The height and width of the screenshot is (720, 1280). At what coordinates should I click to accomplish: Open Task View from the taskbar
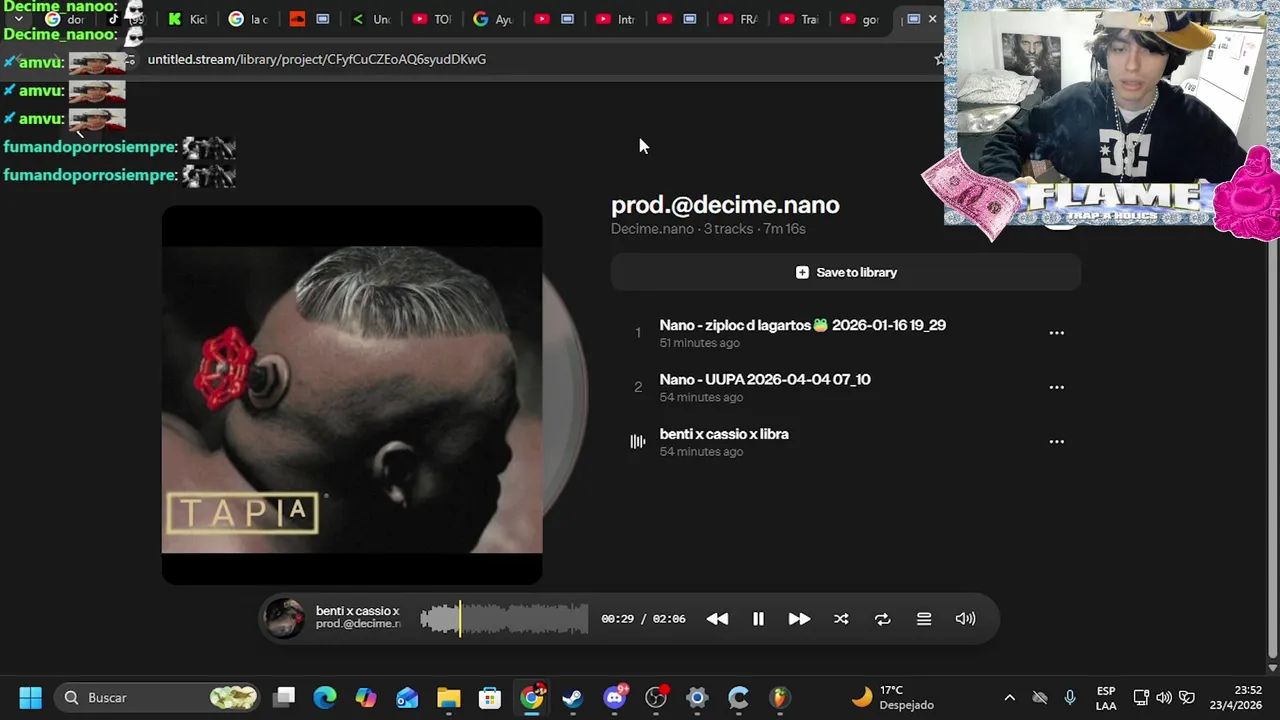point(284,697)
